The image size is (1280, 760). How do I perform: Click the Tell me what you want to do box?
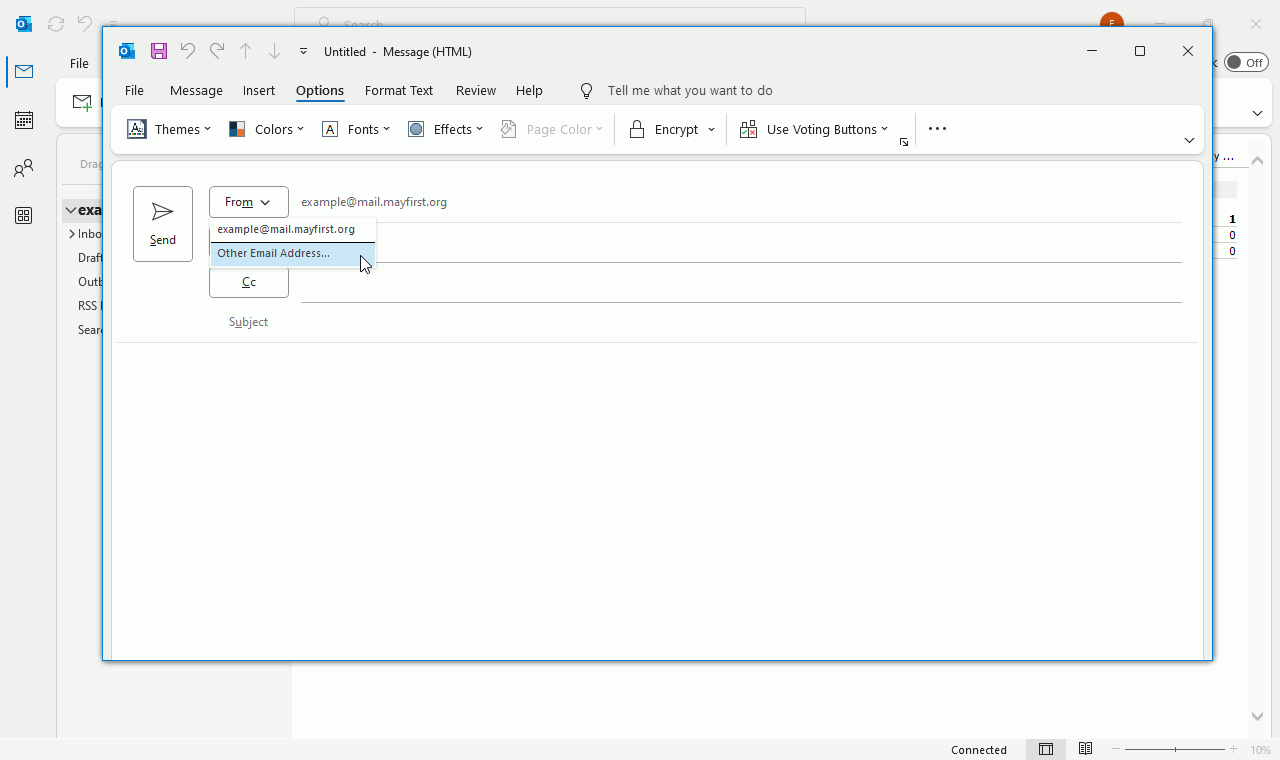(690, 90)
